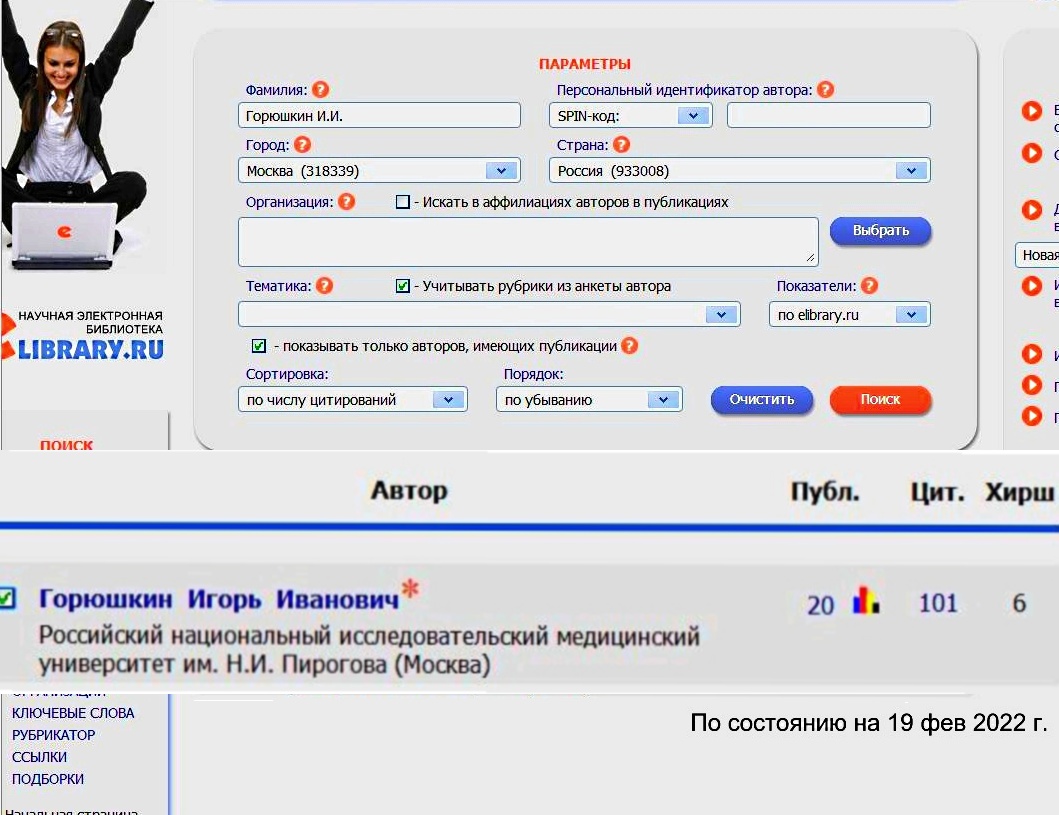The image size is (1059, 815).
Task: Uncheck show only authors with publications
Action: 259,346
